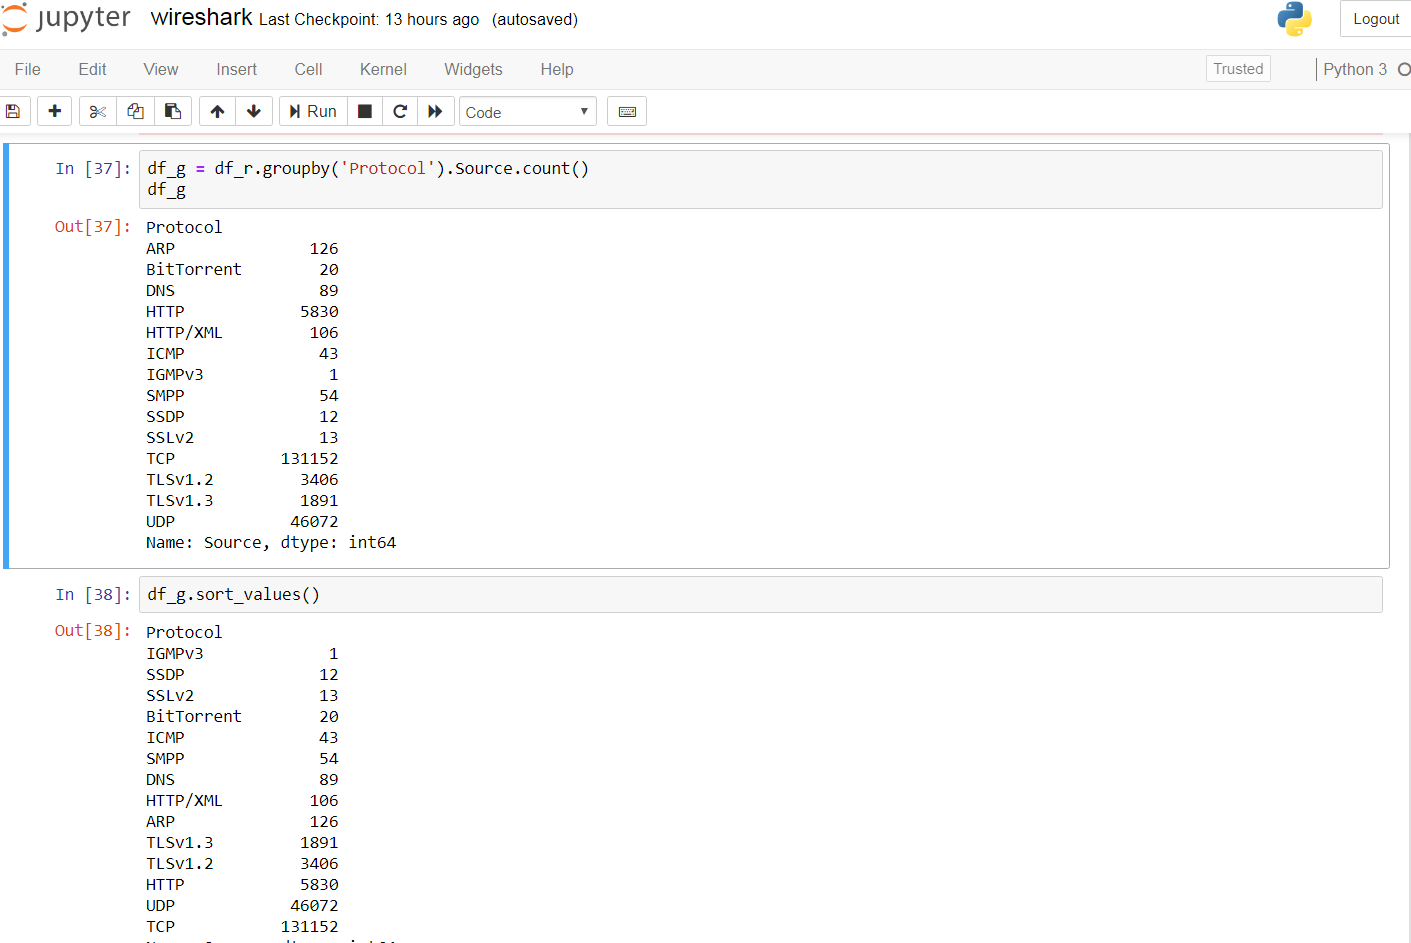This screenshot has height=943, width=1411.
Task: Click the Python 3 kernel name
Action: coord(1355,69)
